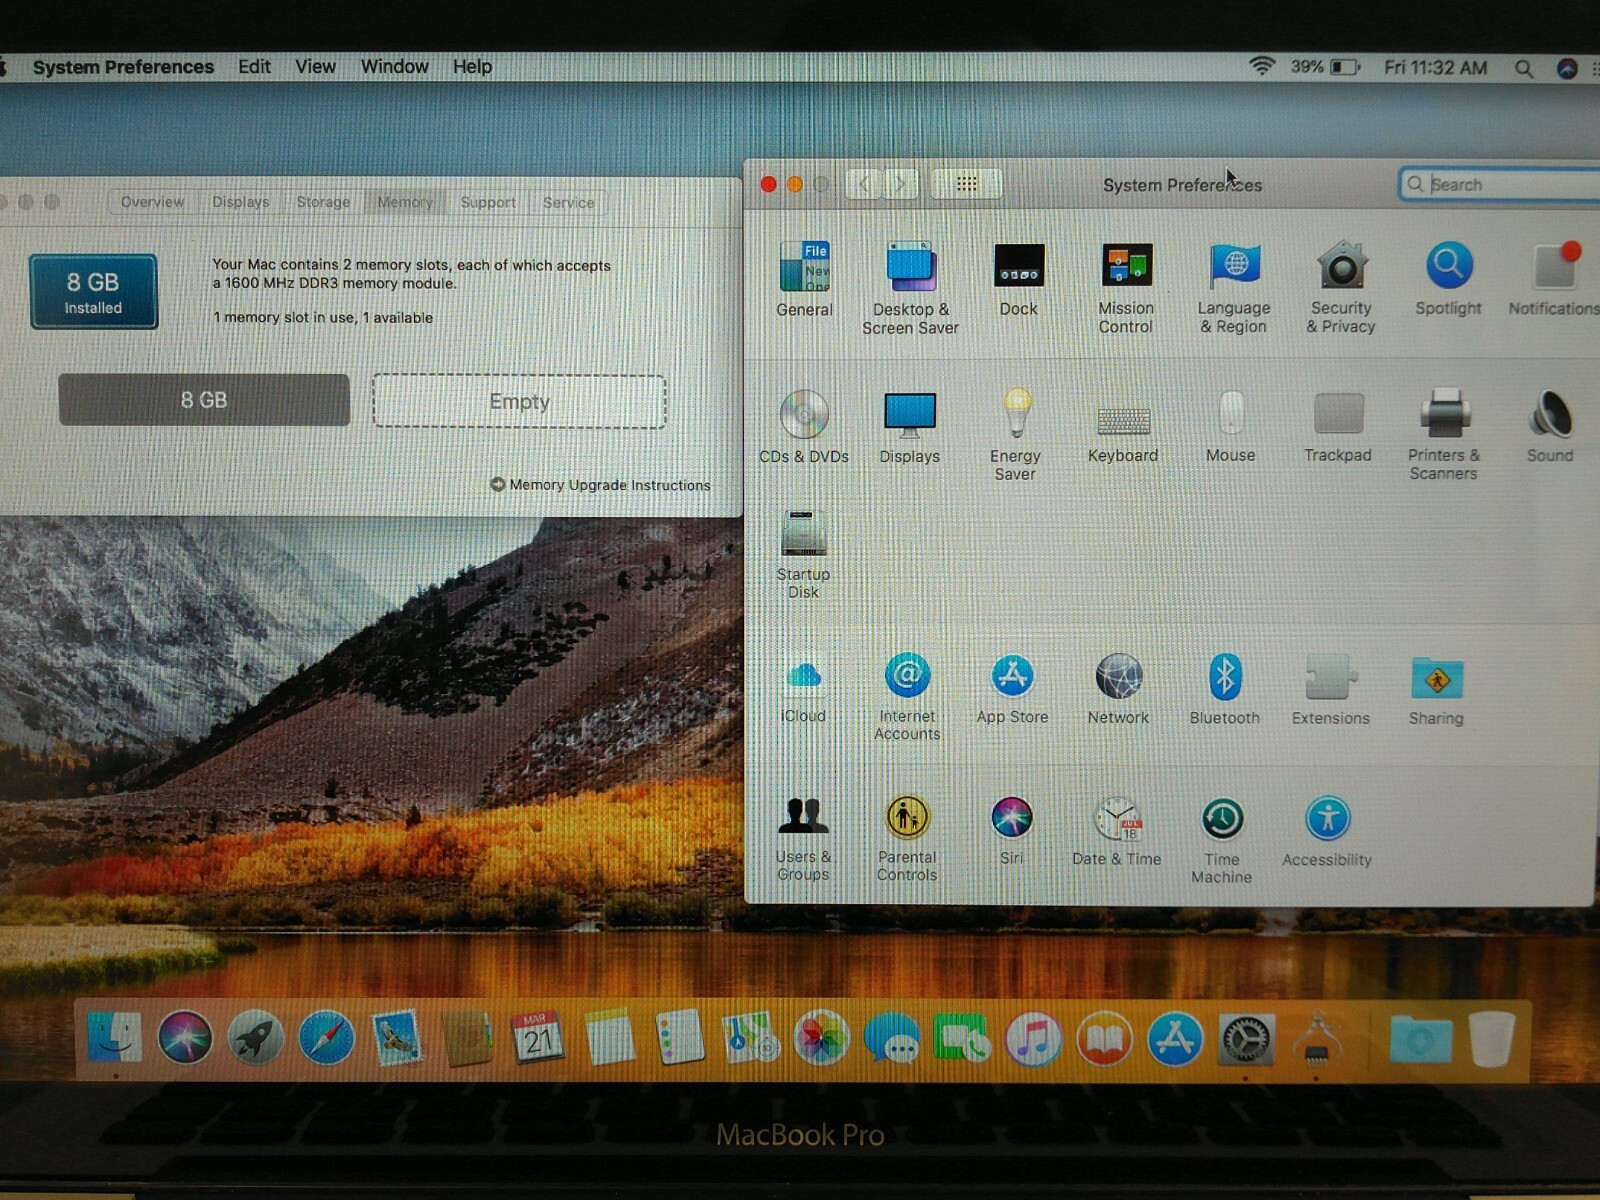Switch to Service tab in About This Mac
The image size is (1600, 1200).
click(568, 202)
